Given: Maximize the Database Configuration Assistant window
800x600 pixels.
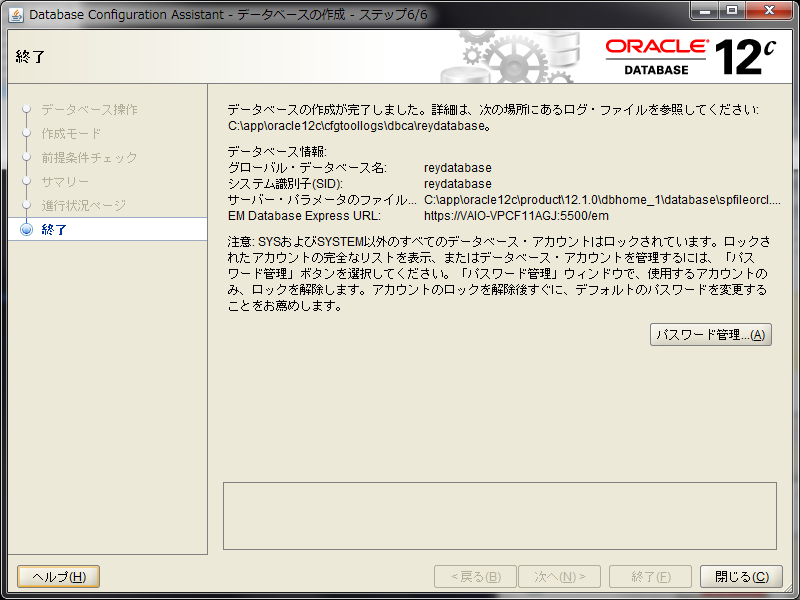Looking at the screenshot, I should (732, 11).
